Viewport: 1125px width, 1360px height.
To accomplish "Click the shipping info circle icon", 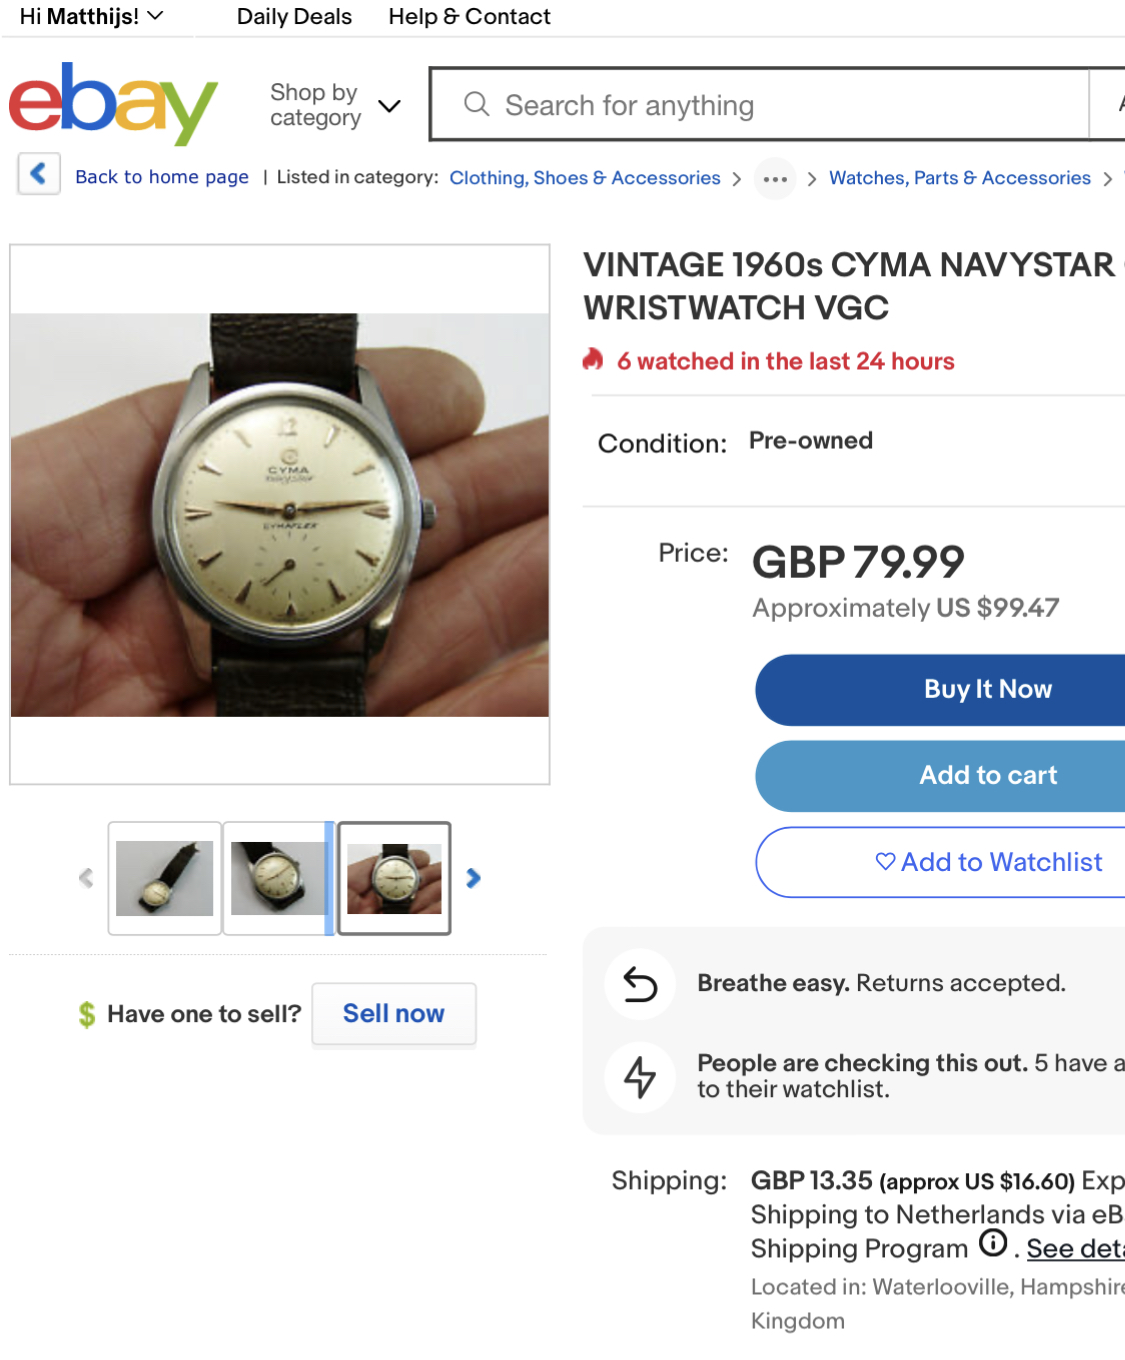I will pos(993,1243).
